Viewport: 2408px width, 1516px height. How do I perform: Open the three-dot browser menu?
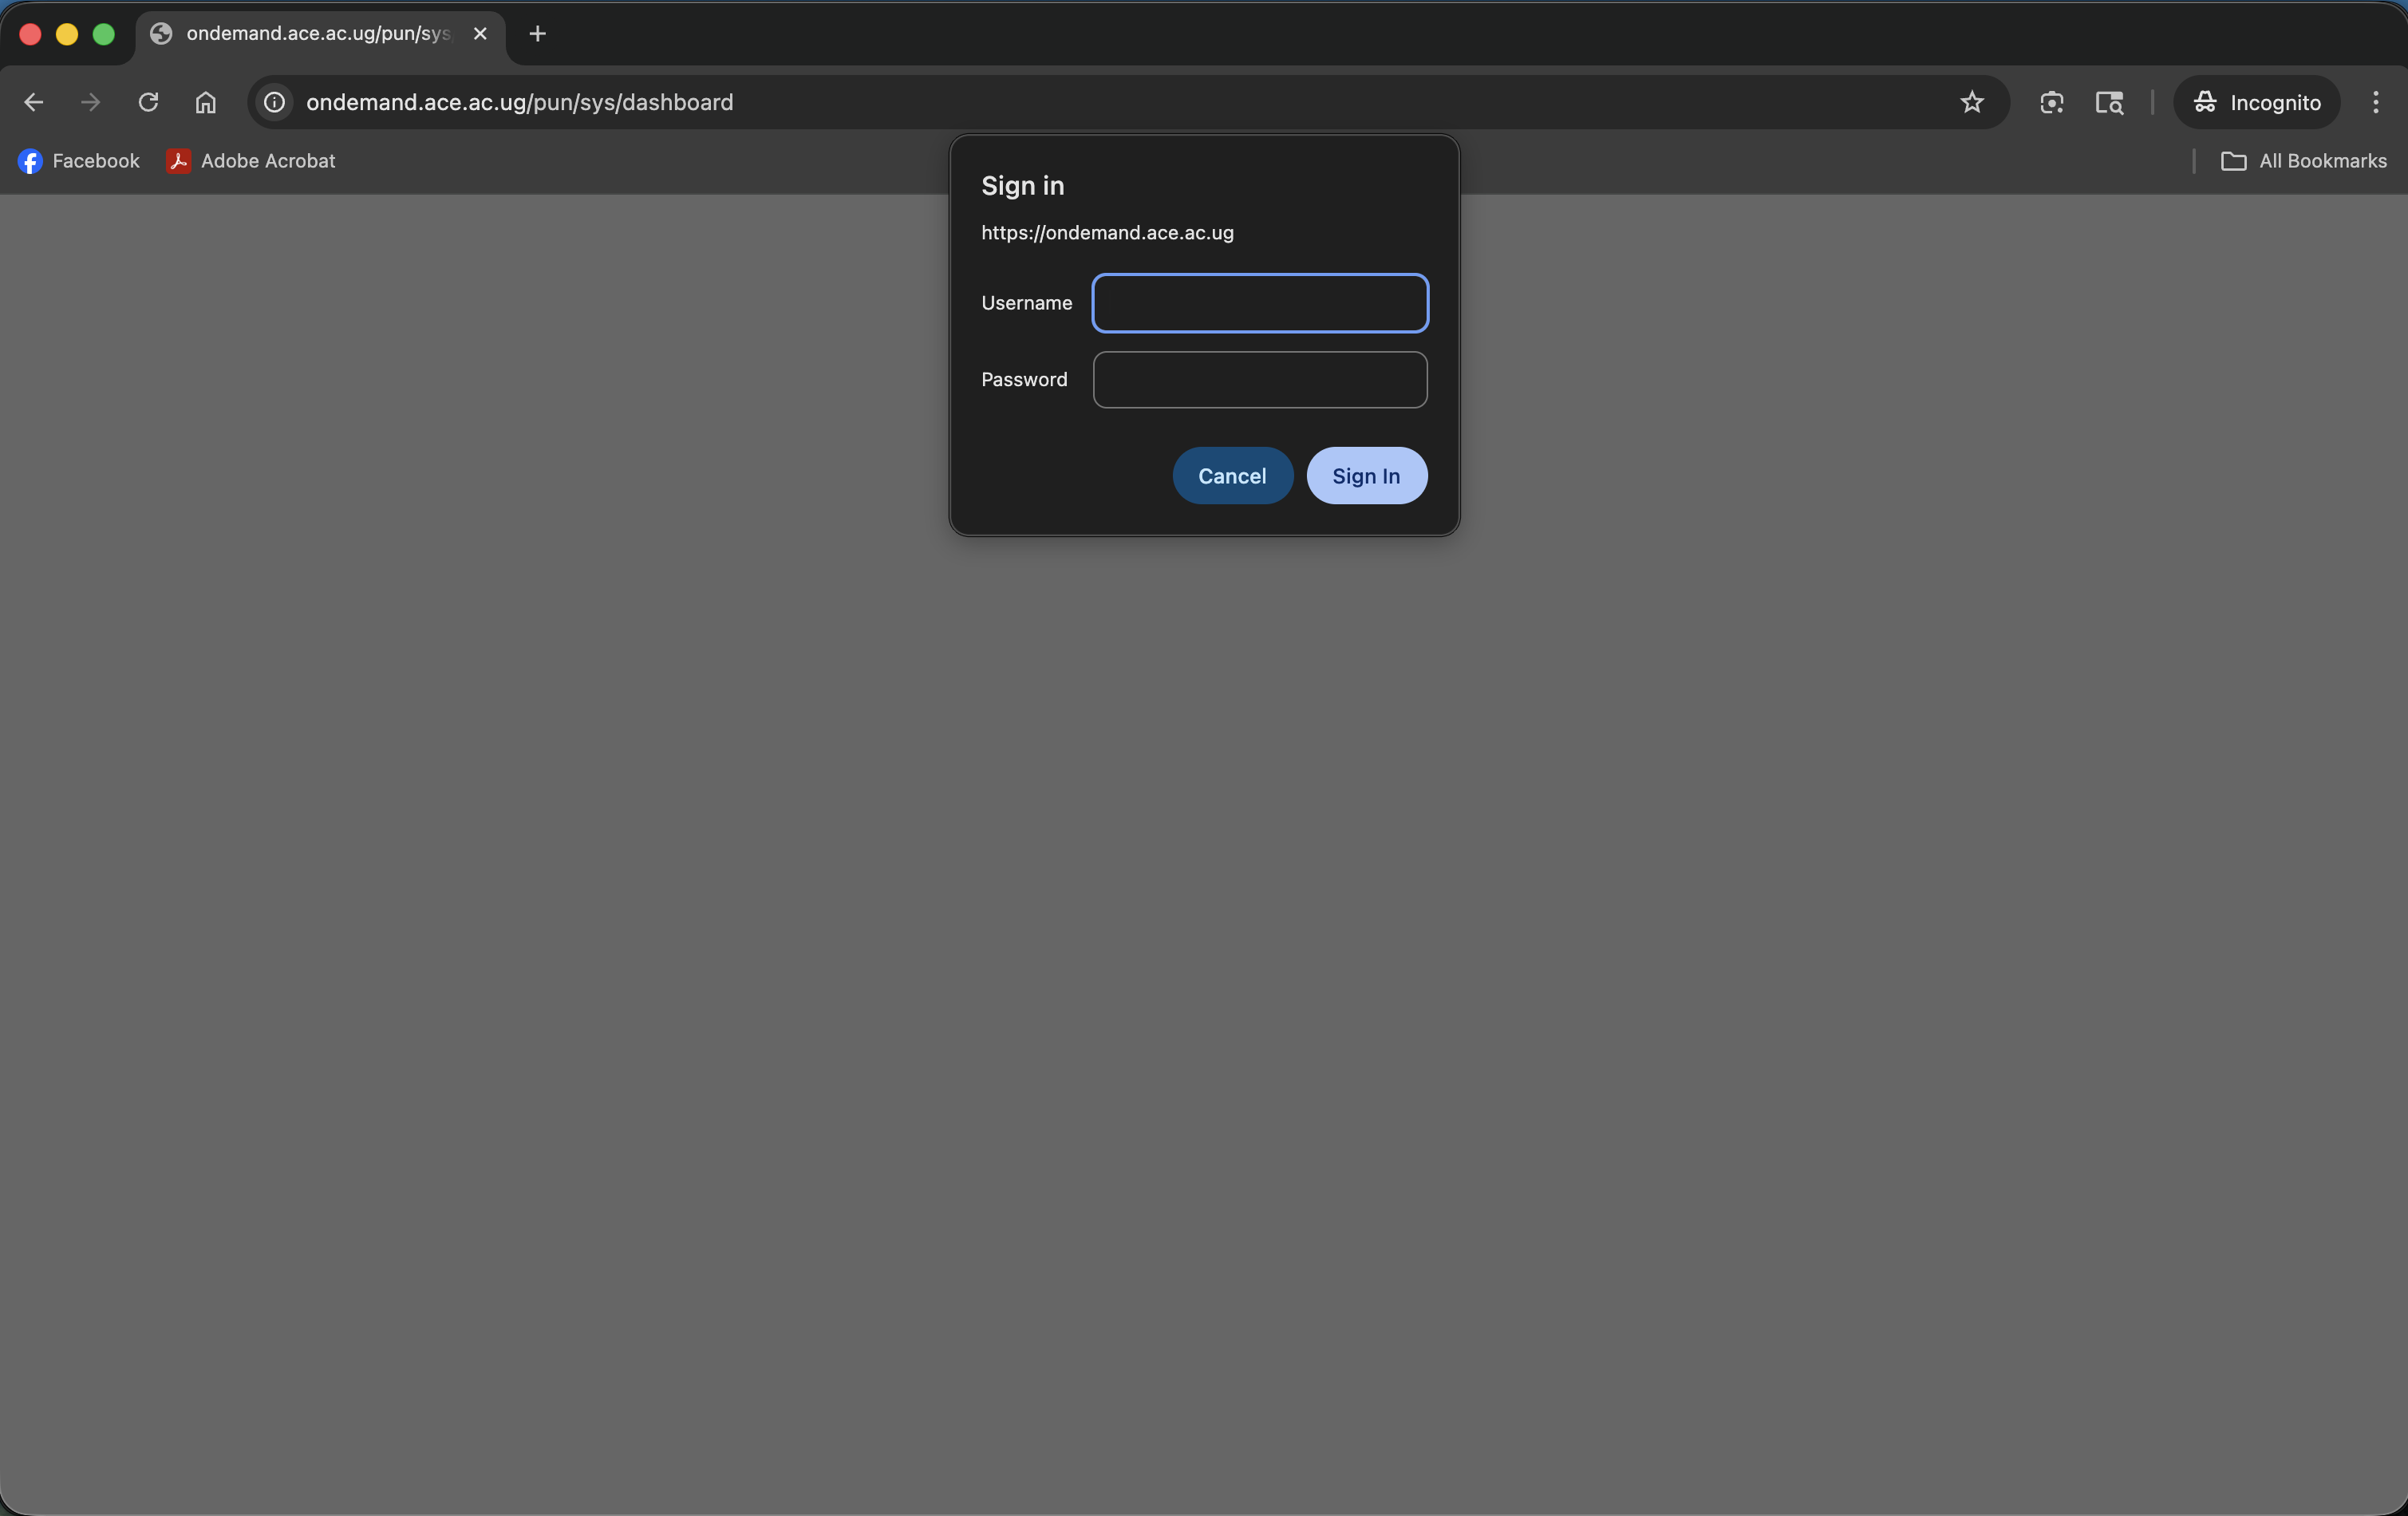[2377, 102]
